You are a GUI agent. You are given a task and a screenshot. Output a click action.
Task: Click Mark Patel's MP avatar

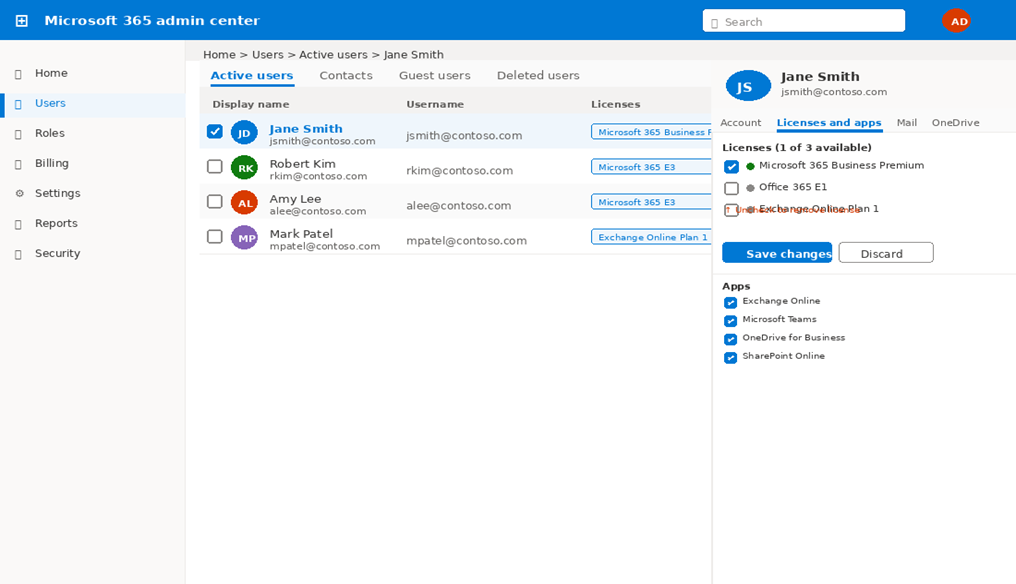tap(244, 238)
